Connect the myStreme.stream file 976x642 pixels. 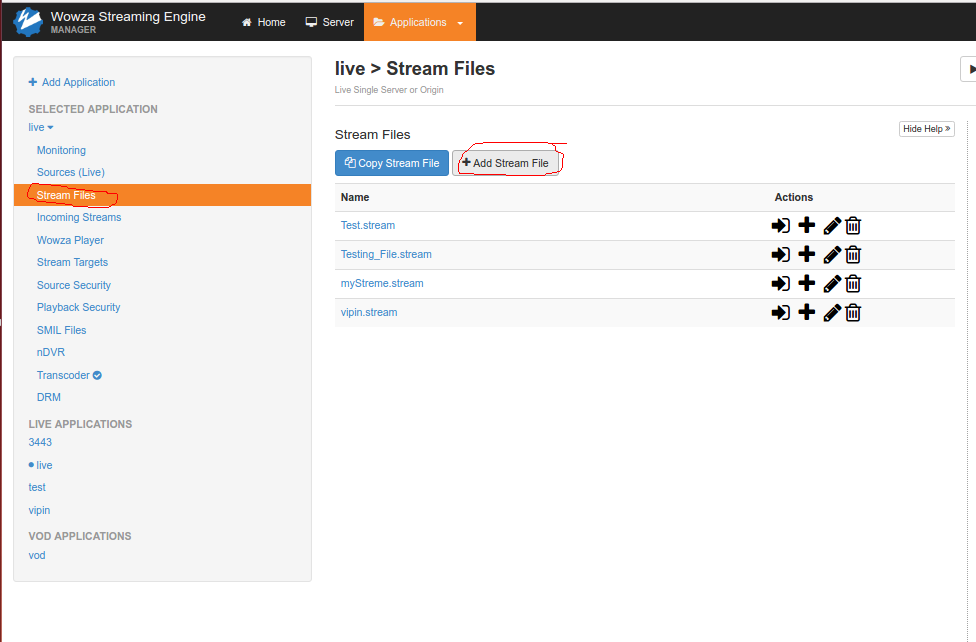click(781, 283)
